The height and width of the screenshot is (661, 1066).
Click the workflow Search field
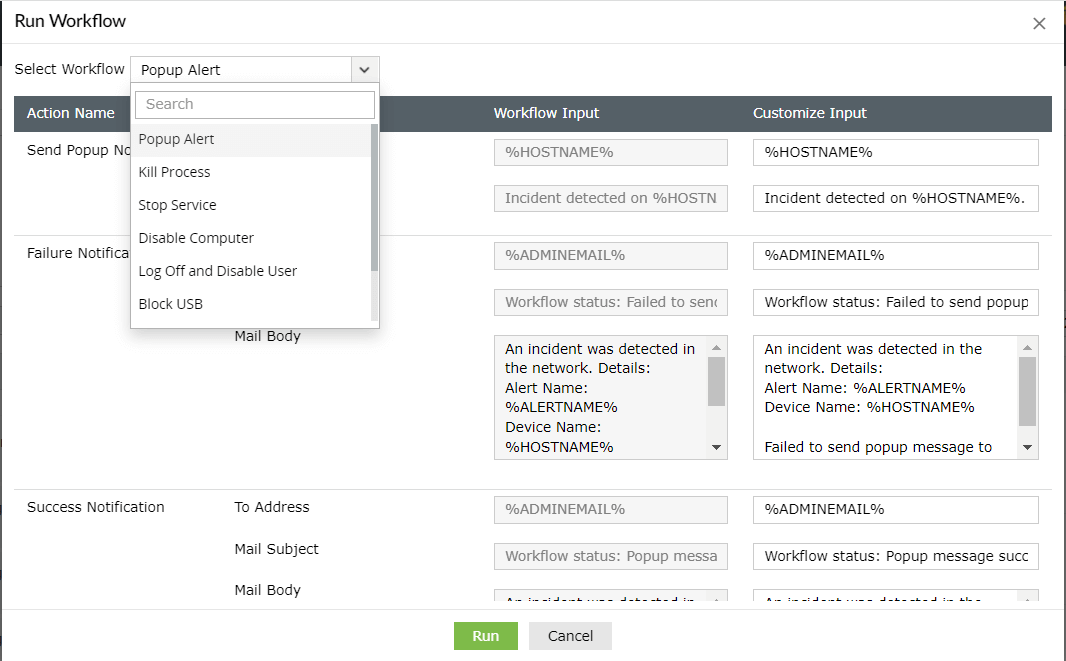(255, 104)
